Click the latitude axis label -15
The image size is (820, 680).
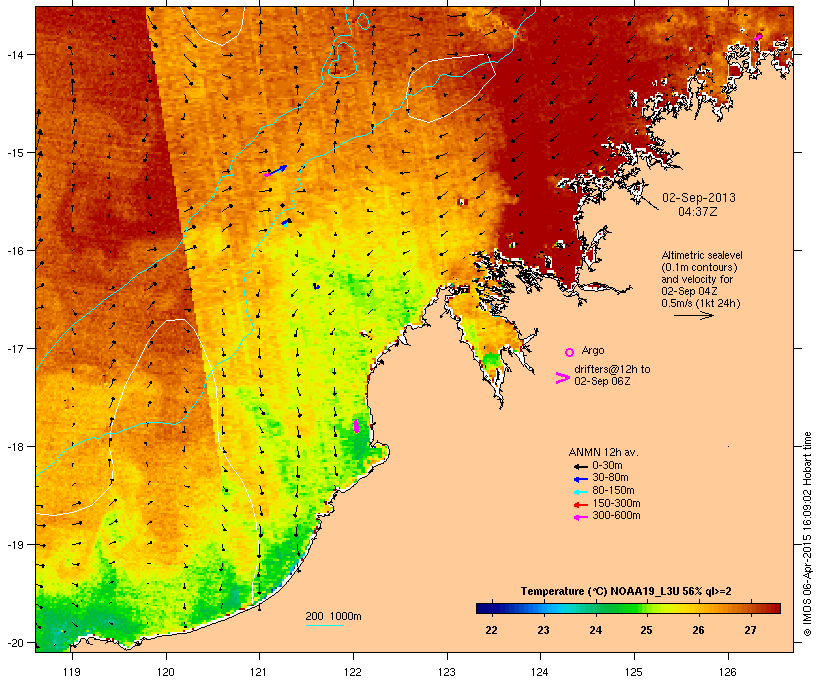pyautogui.click(x=15, y=153)
